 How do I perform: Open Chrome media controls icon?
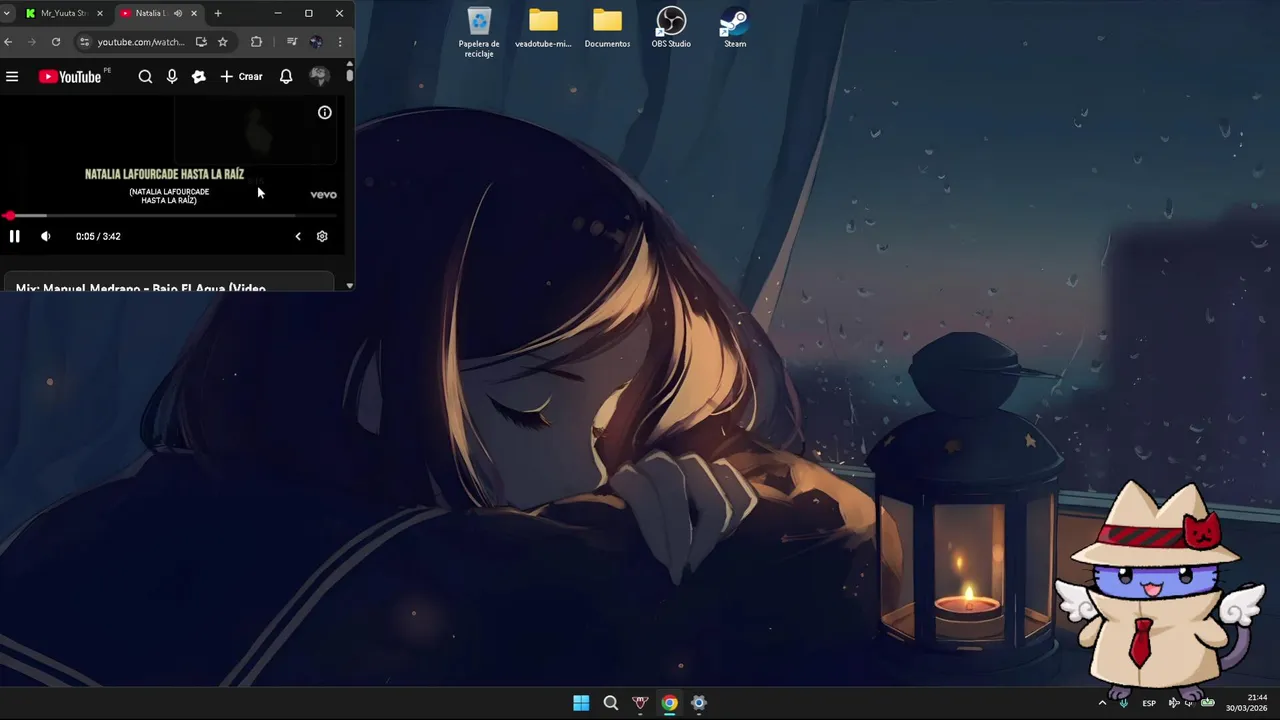[x=291, y=42]
